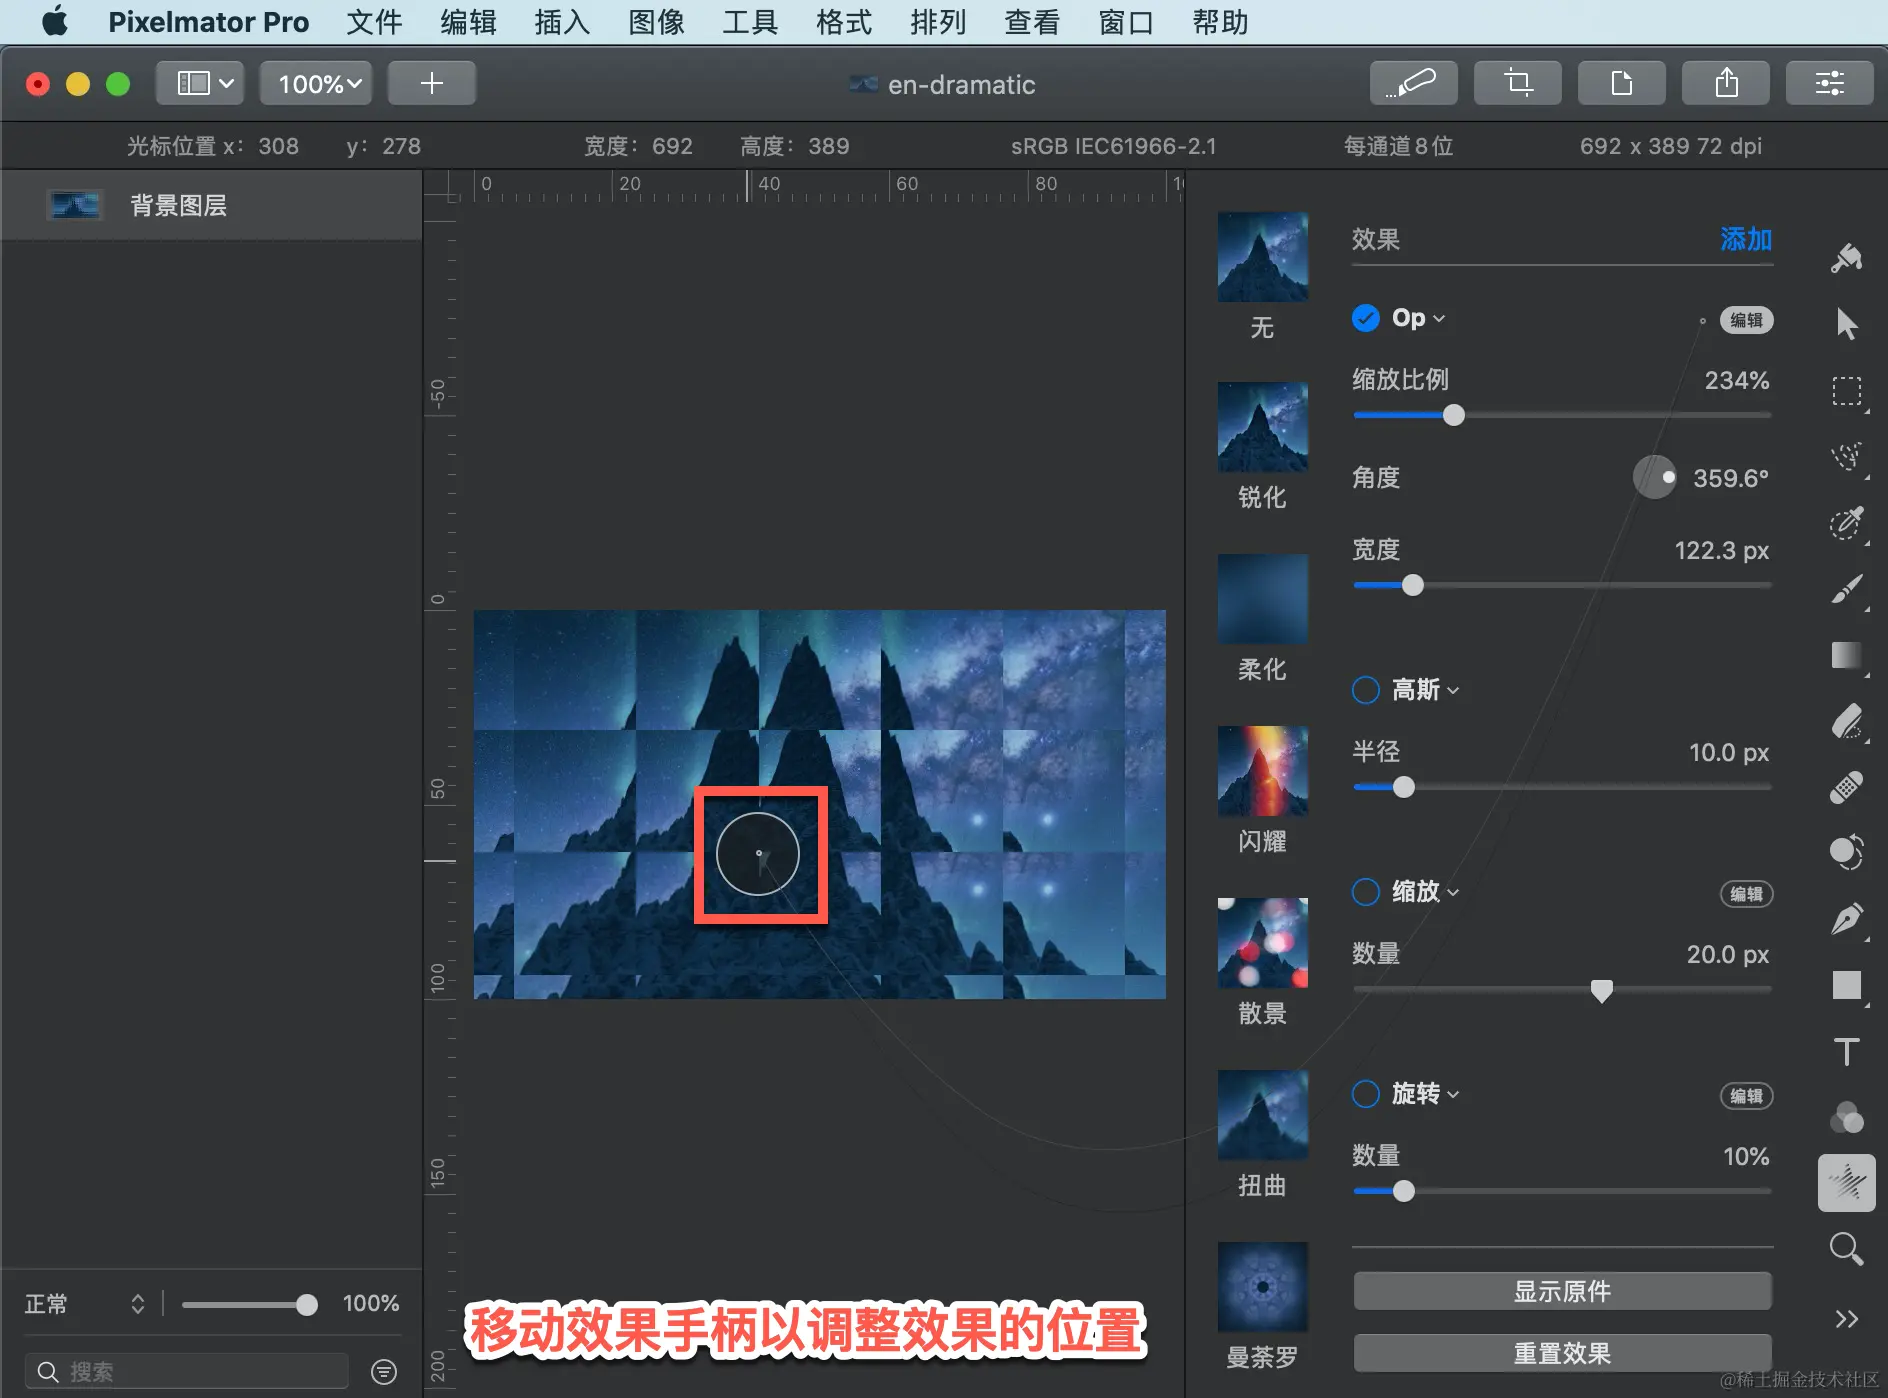The height and width of the screenshot is (1398, 1888).
Task: Enable the 旋转 effect checkbox
Action: (1365, 1094)
